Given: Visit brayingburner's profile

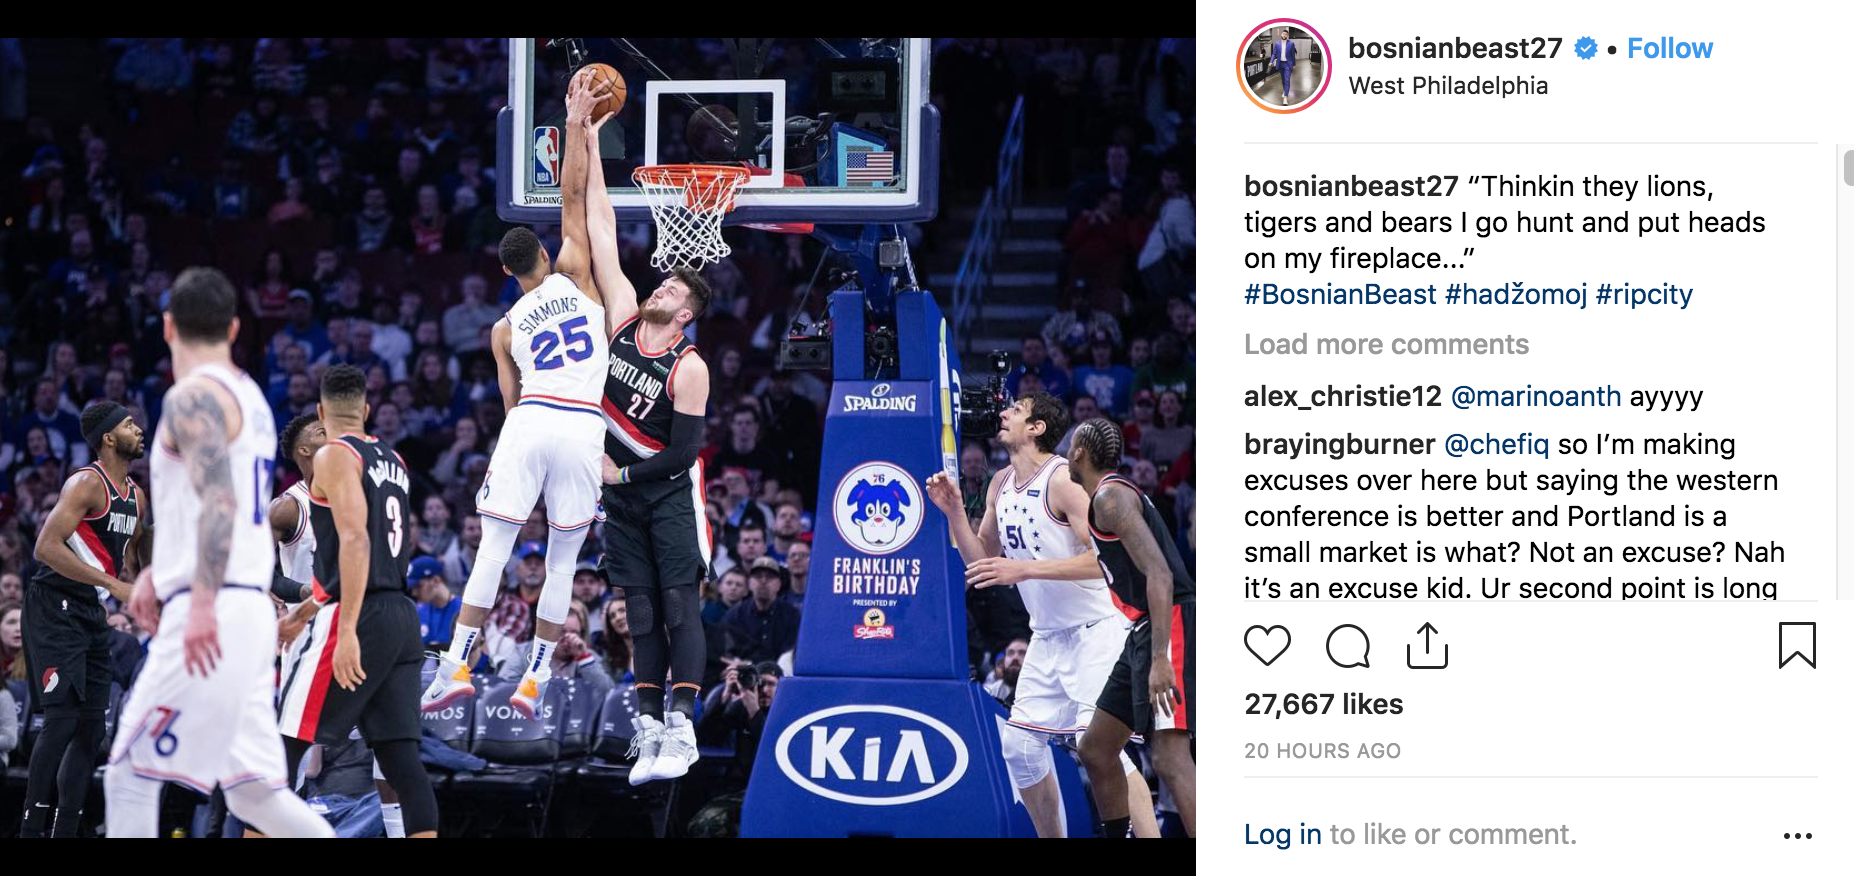Looking at the screenshot, I should coord(1340,444).
